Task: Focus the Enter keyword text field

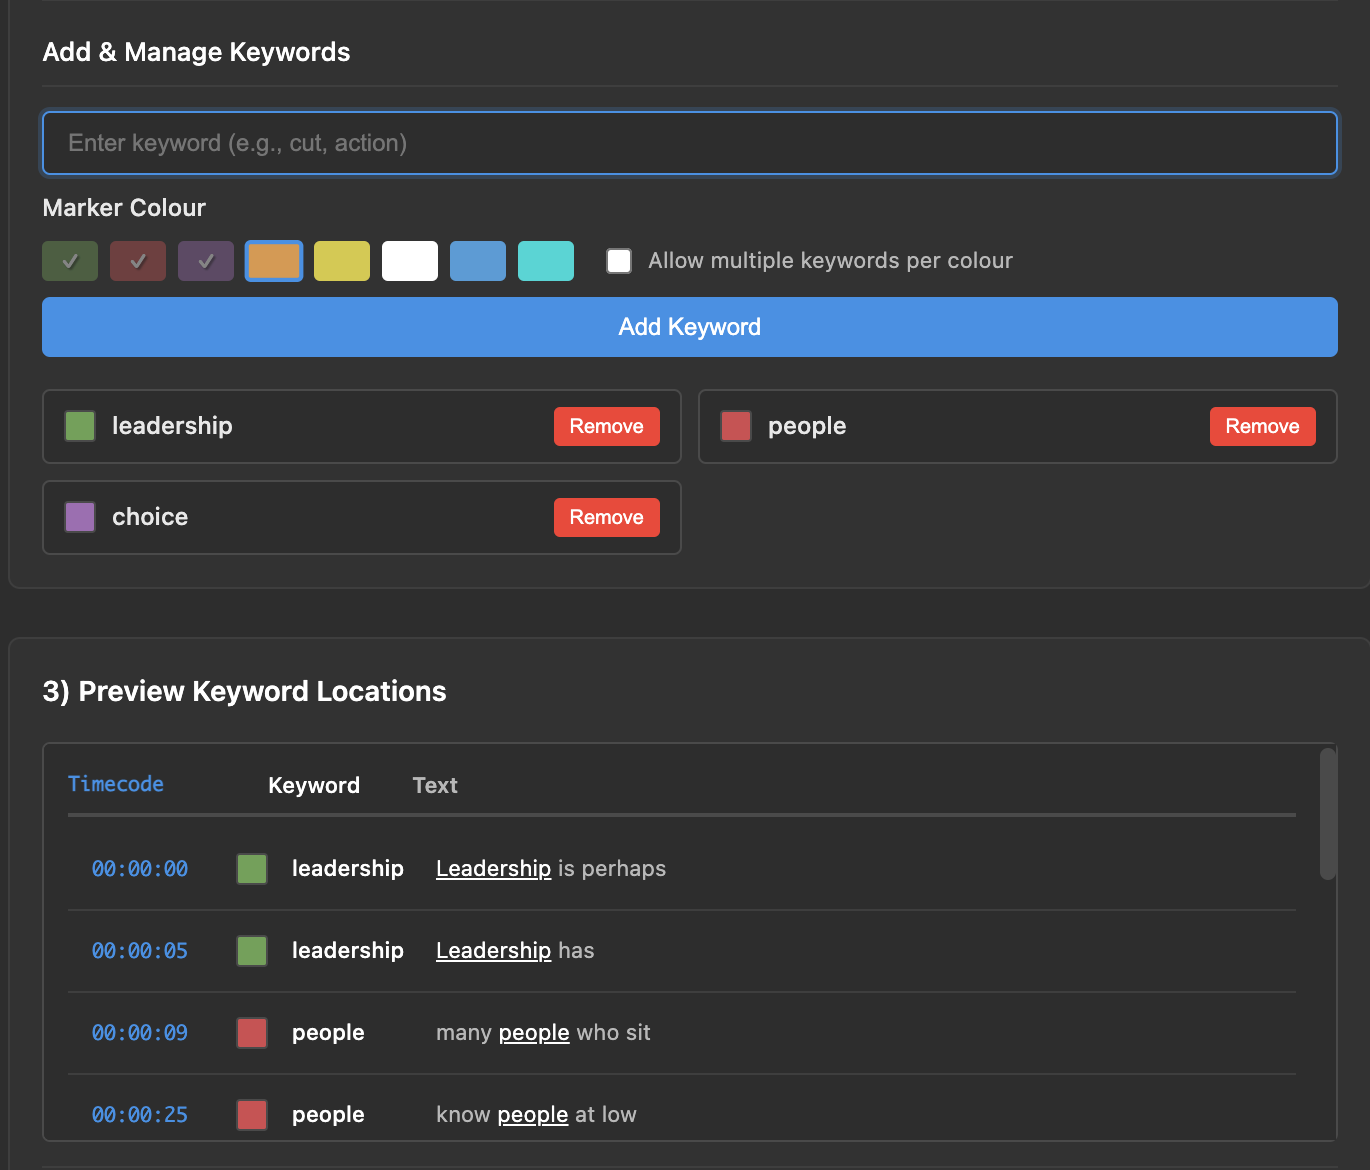Action: click(689, 143)
